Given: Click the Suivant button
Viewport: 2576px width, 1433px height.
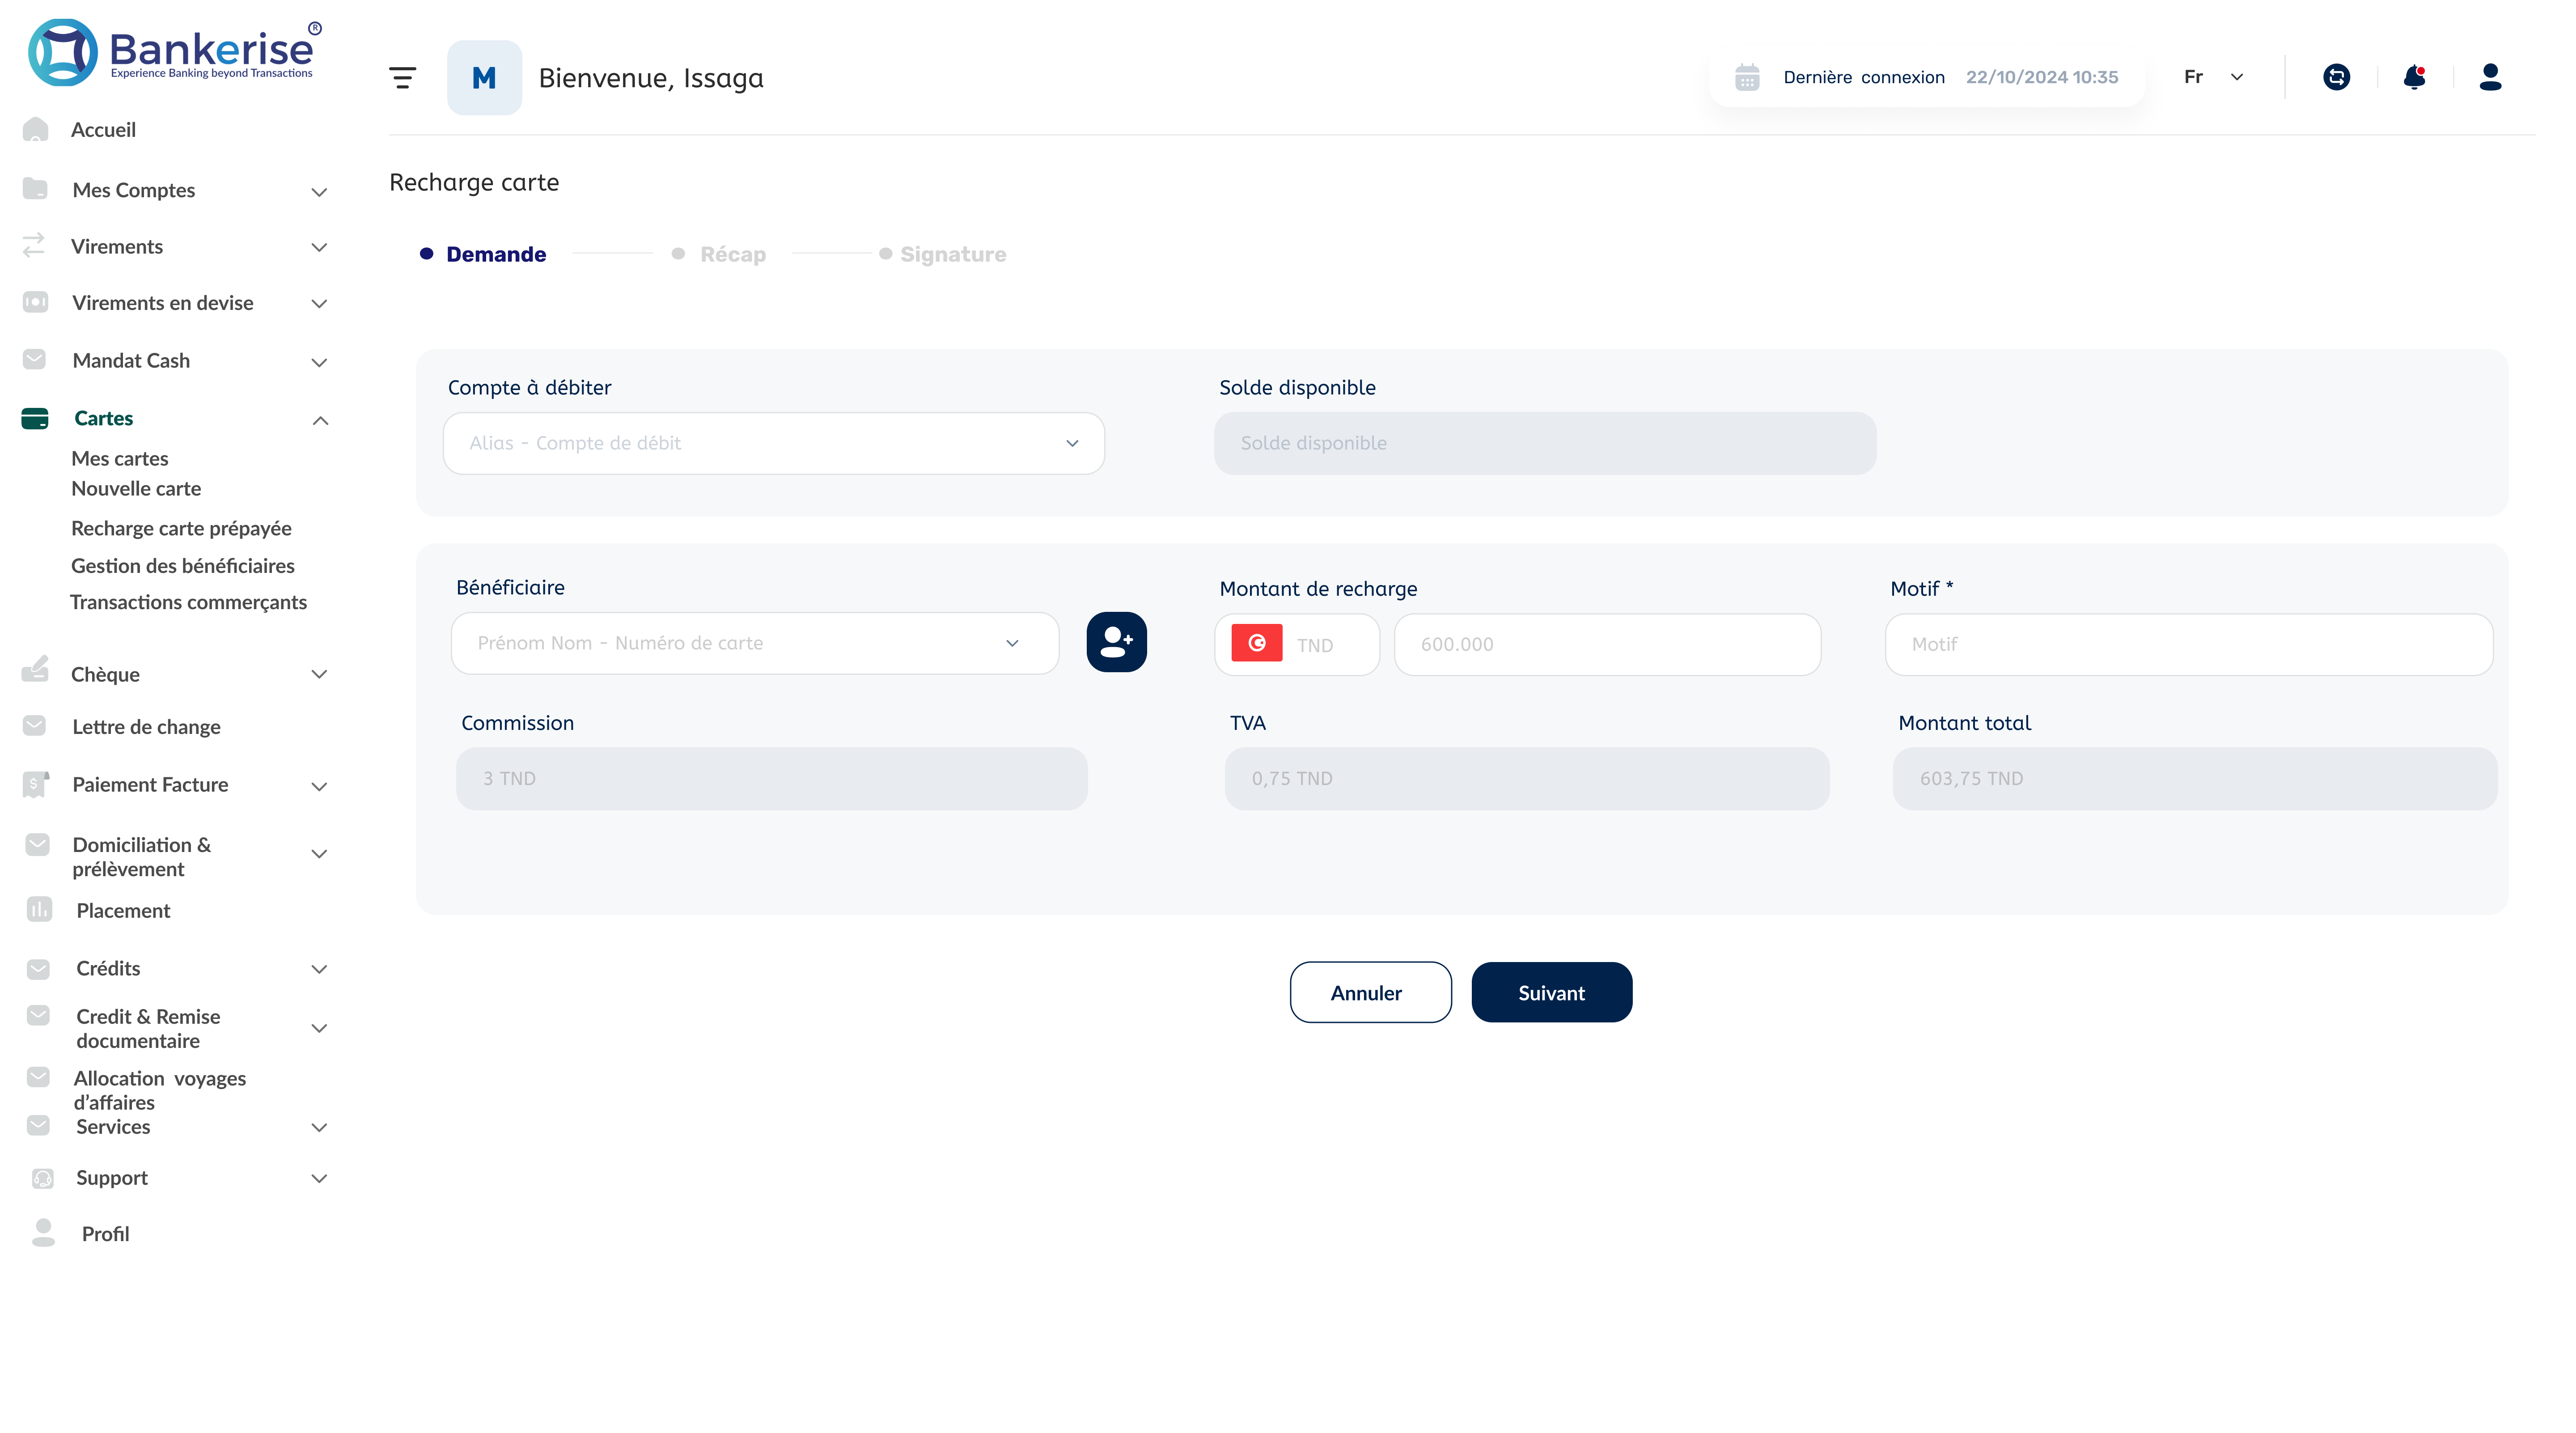Looking at the screenshot, I should coord(1551,992).
